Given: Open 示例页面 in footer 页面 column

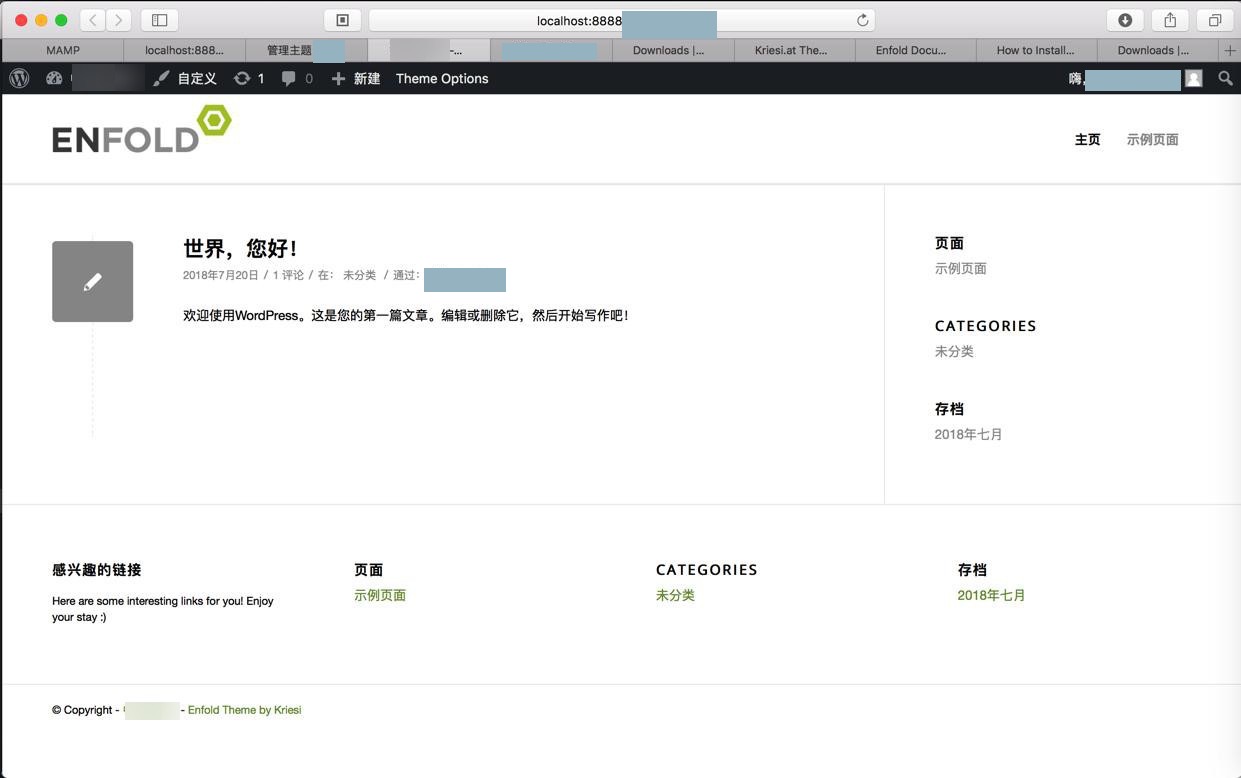Looking at the screenshot, I should pyautogui.click(x=379, y=595).
